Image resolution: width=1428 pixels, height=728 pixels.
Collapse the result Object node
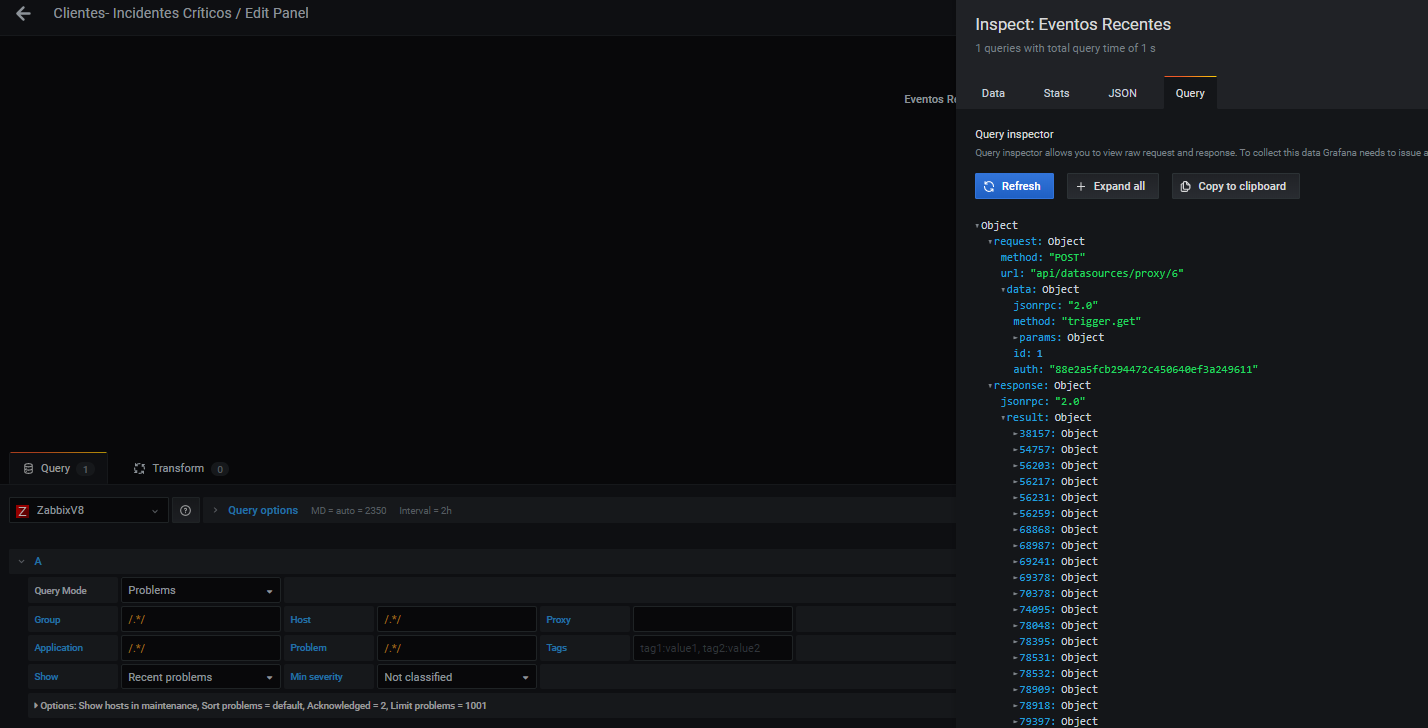coord(1003,418)
